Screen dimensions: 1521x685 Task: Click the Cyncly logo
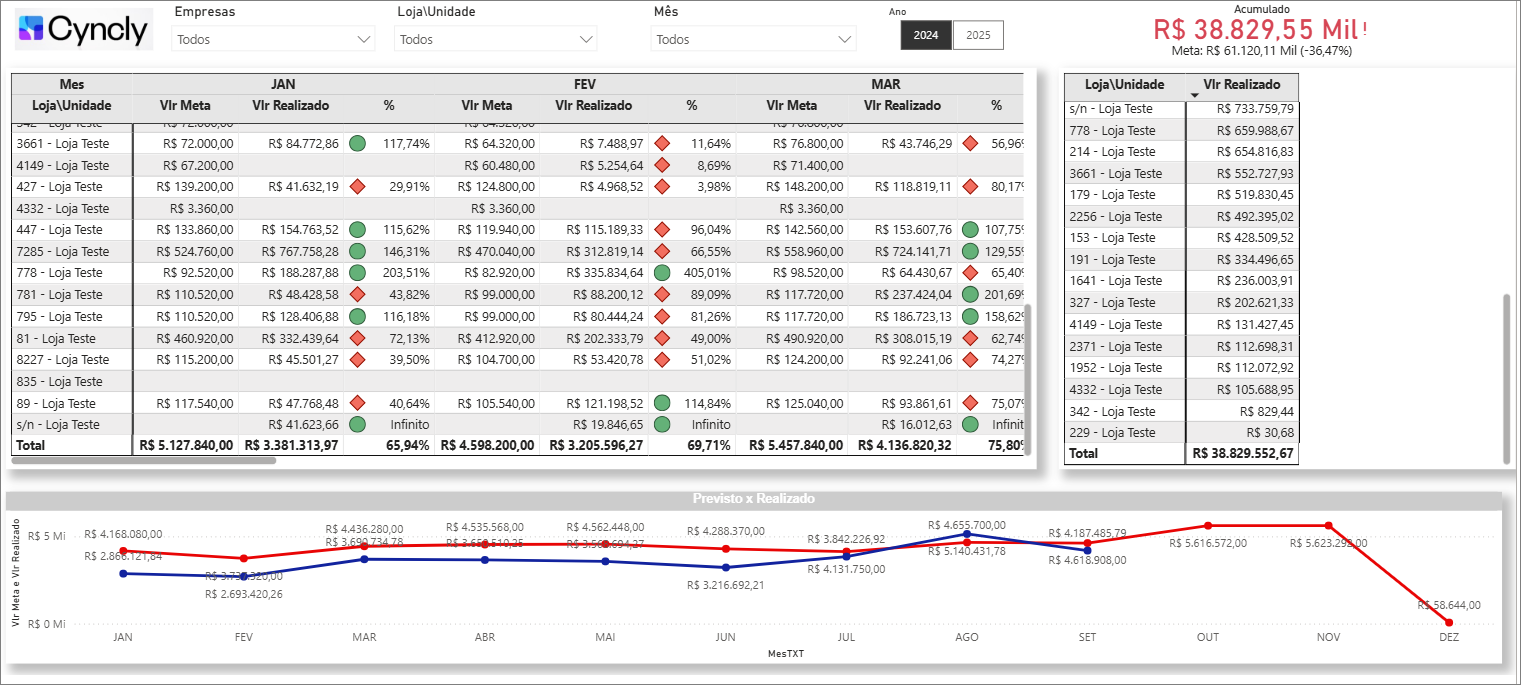[x=84, y=30]
